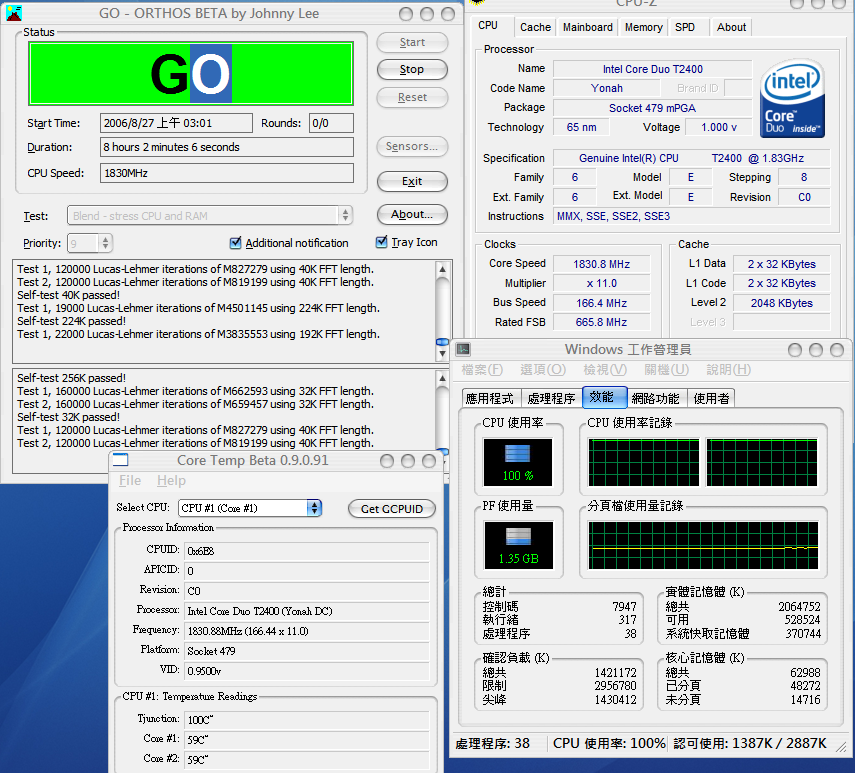The image size is (855, 773).
Task: Click the PF usage 1.35 GB gauge
Action: tap(518, 545)
